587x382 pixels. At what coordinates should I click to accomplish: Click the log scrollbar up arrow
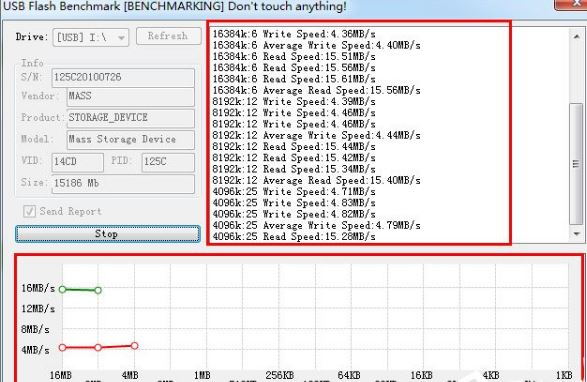point(577,36)
